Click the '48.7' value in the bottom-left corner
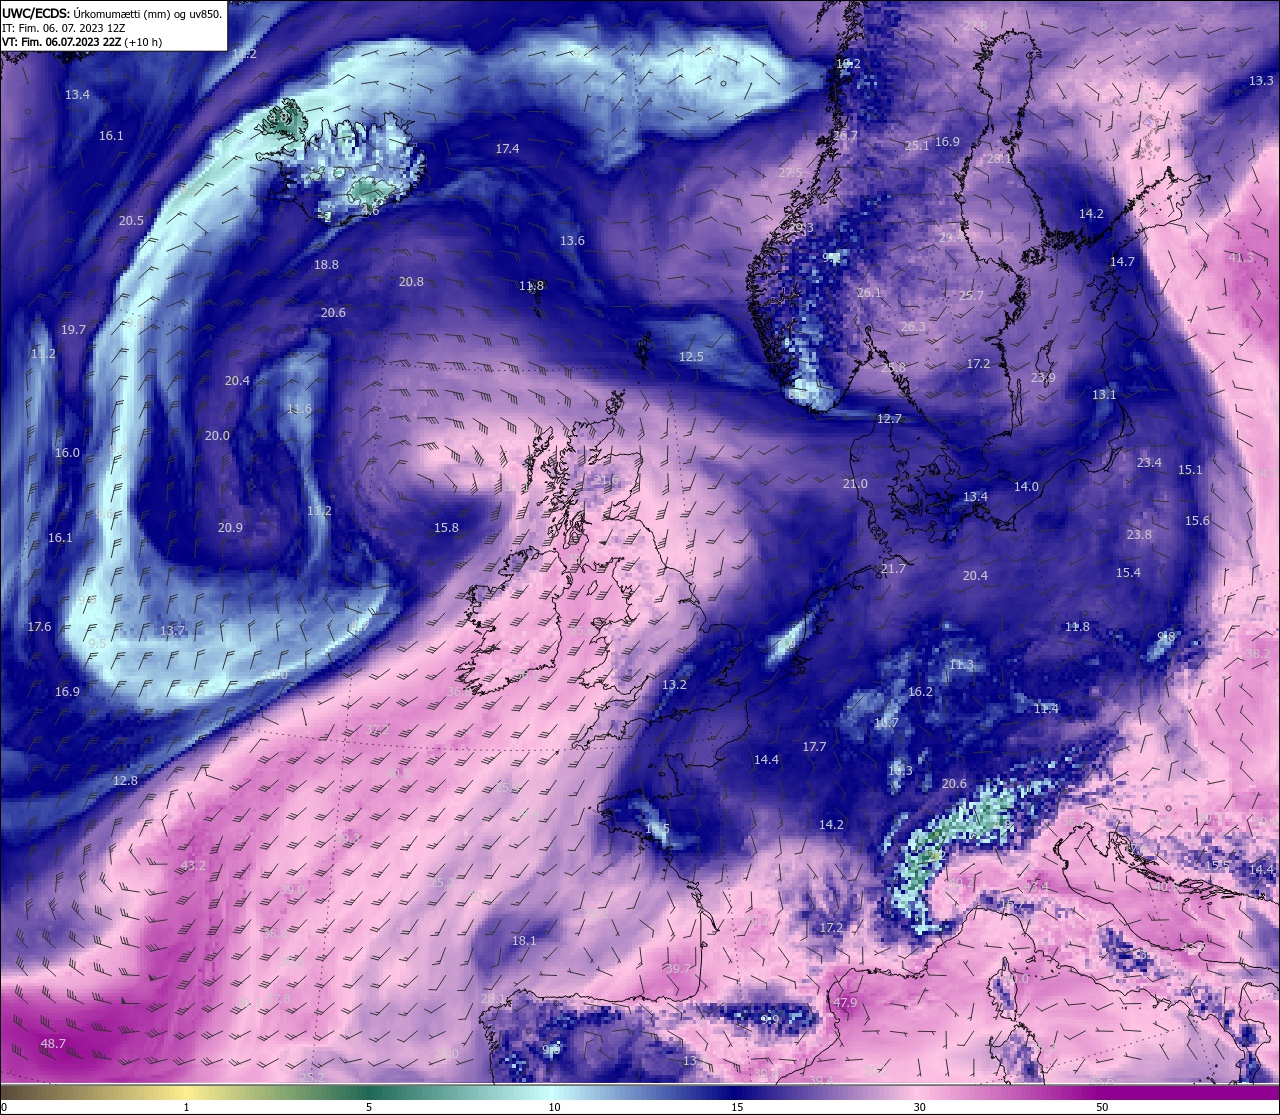1280x1115 pixels. [53, 1044]
